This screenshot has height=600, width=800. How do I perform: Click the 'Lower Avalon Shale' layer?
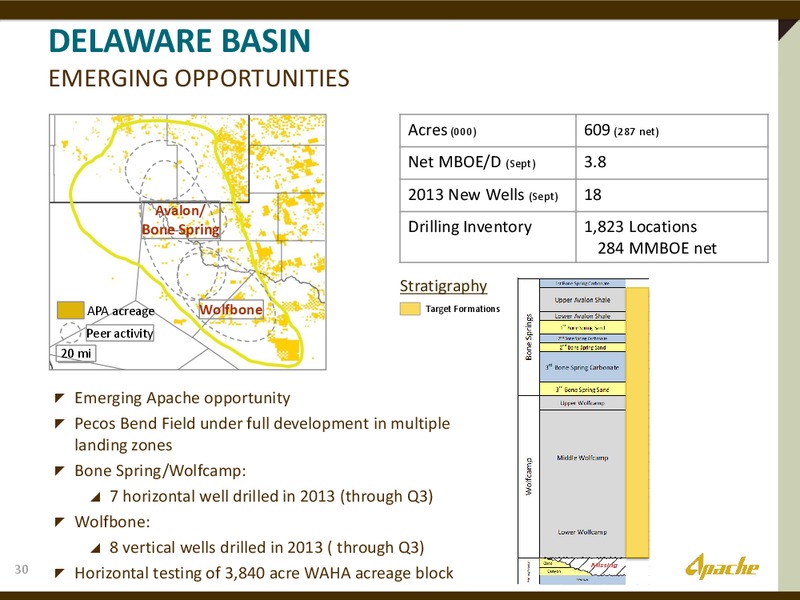(x=582, y=316)
